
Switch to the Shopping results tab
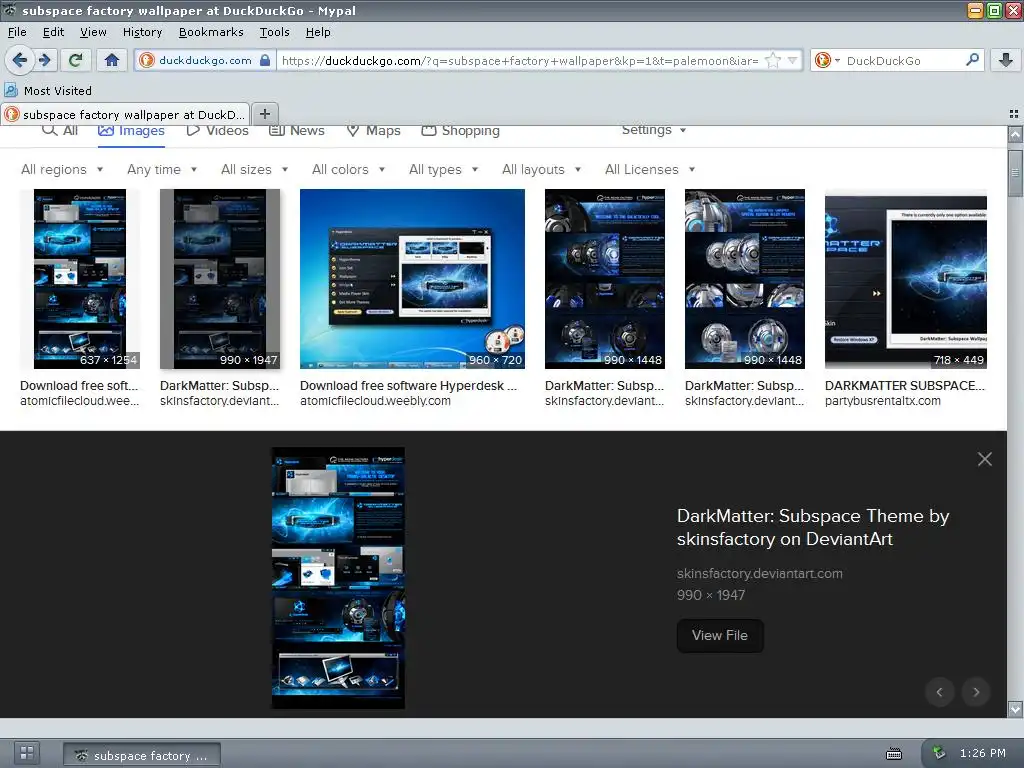click(x=460, y=131)
